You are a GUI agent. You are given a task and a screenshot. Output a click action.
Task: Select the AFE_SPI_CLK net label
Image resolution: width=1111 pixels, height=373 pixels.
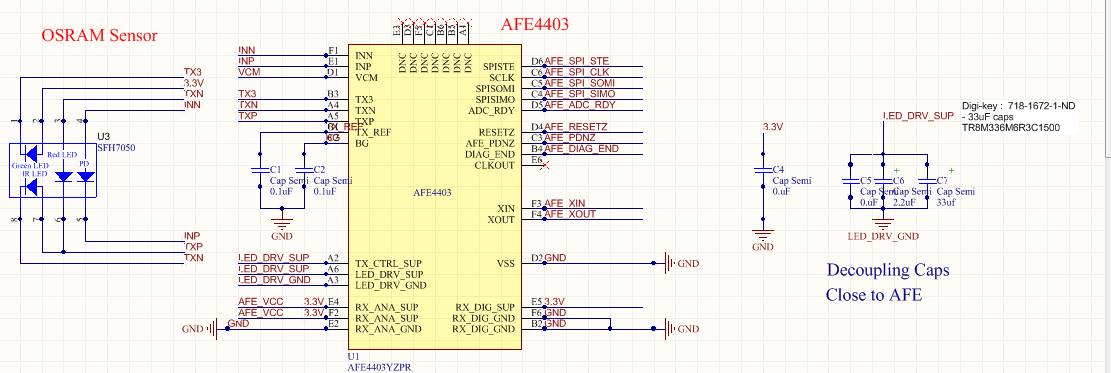pos(577,72)
